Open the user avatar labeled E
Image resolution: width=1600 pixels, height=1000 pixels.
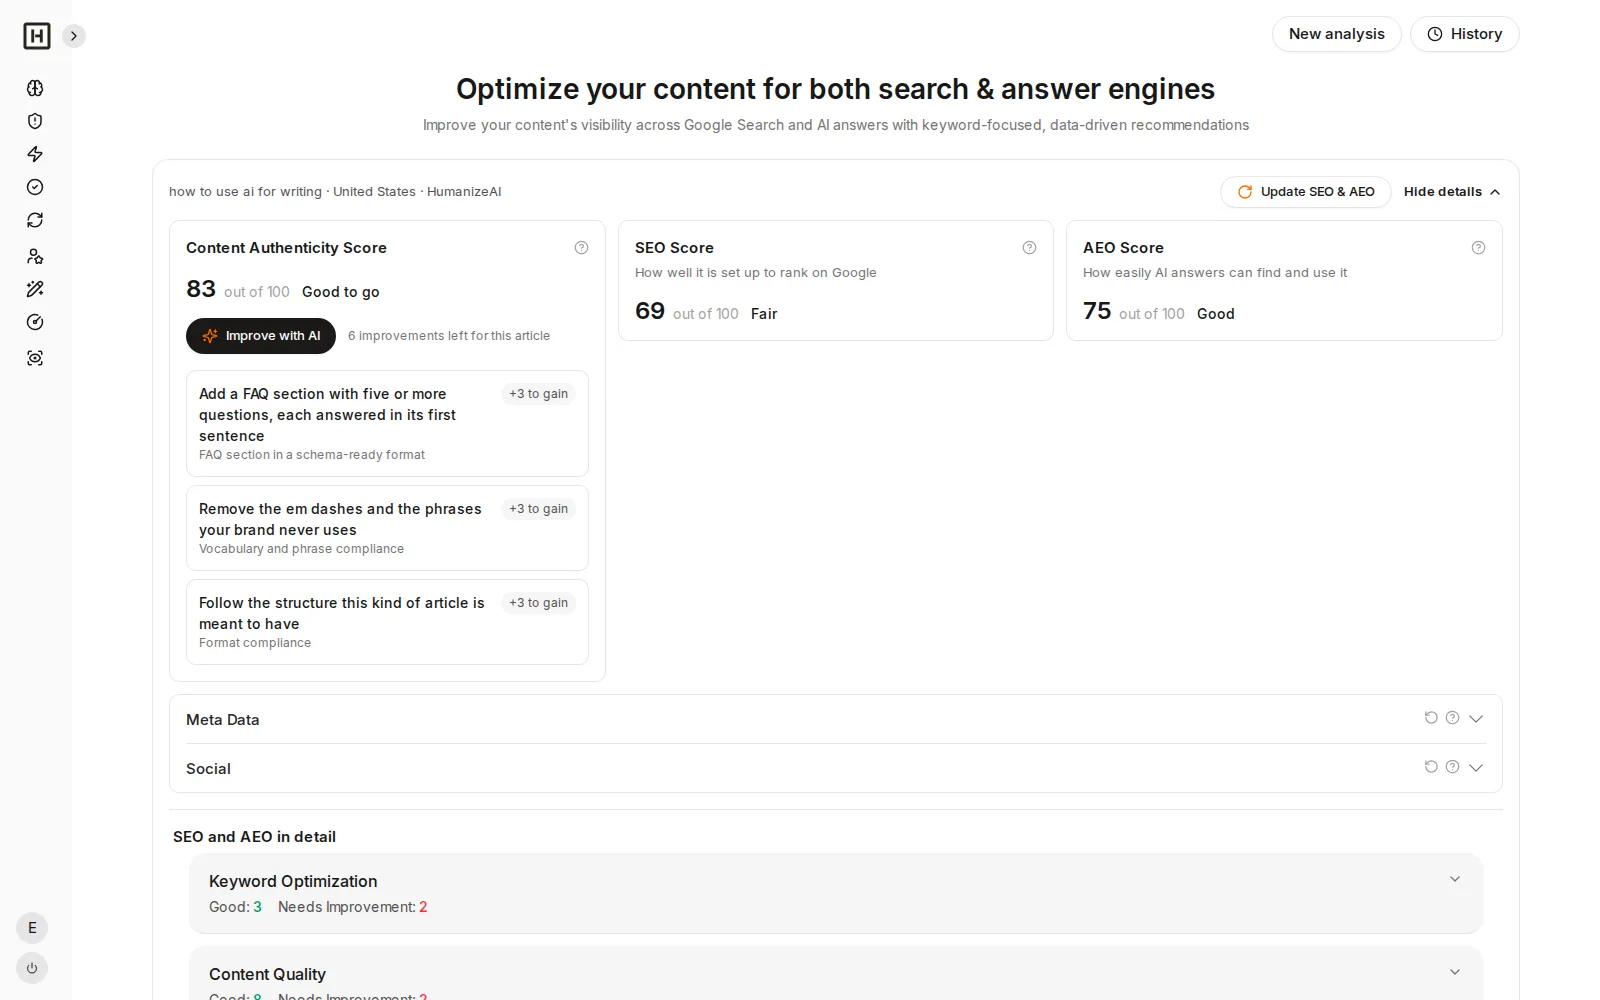32,928
